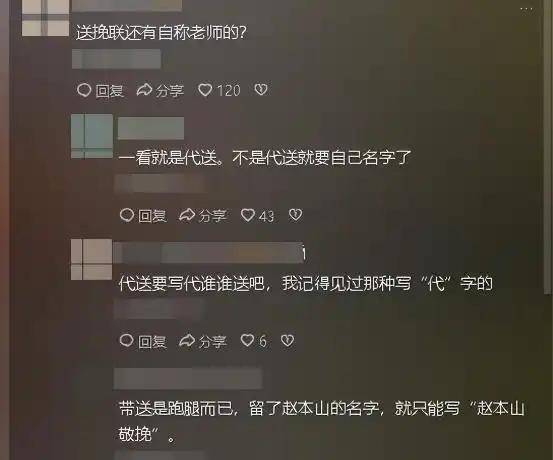The image size is (553, 460).
Task: Open the avatar beside '代送要写代谁谁送吧' comment
Action: click(x=92, y=259)
